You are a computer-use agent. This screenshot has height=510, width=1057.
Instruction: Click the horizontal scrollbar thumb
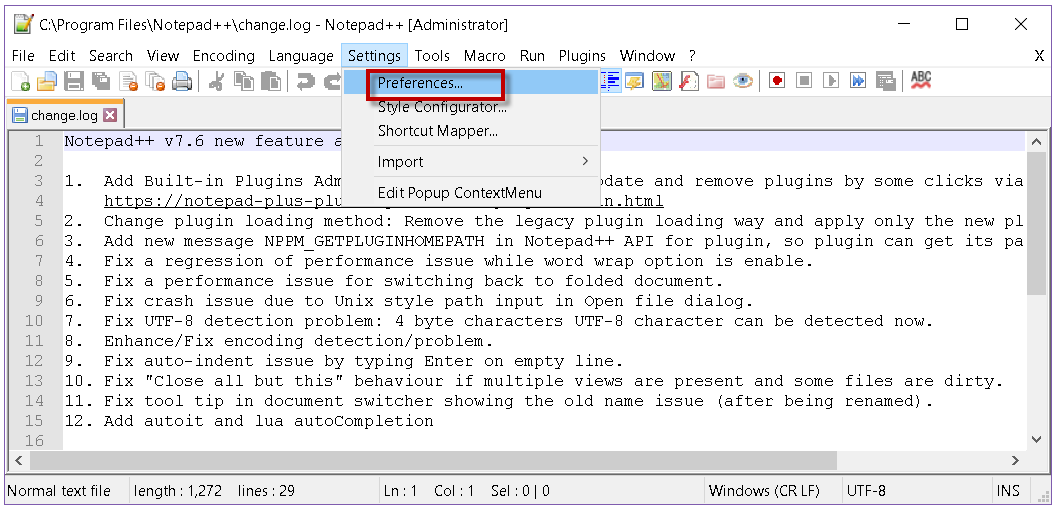coord(433,461)
